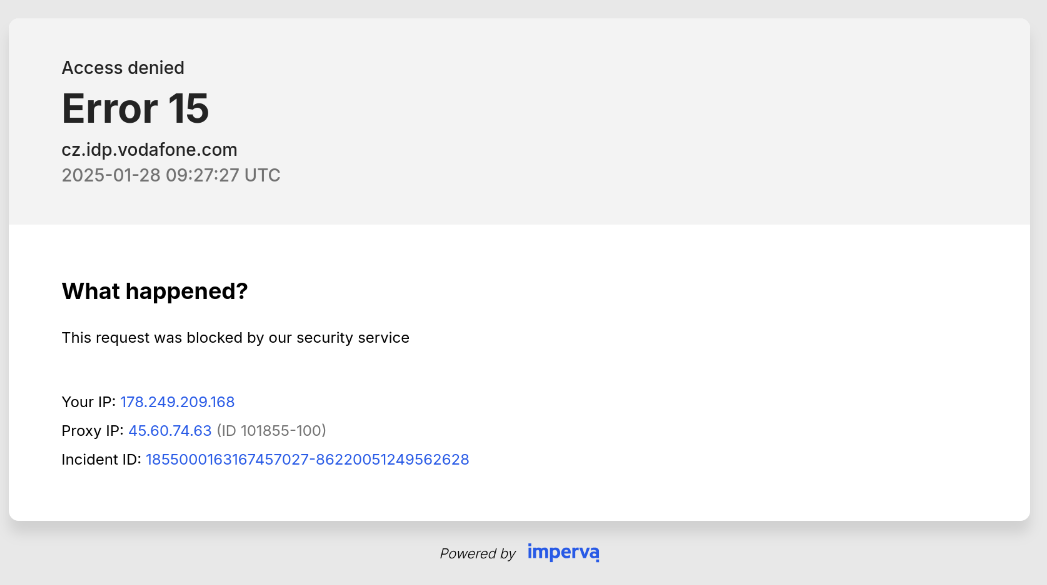Select the Incident ID number
This screenshot has height=585, width=1047.
tap(307, 459)
